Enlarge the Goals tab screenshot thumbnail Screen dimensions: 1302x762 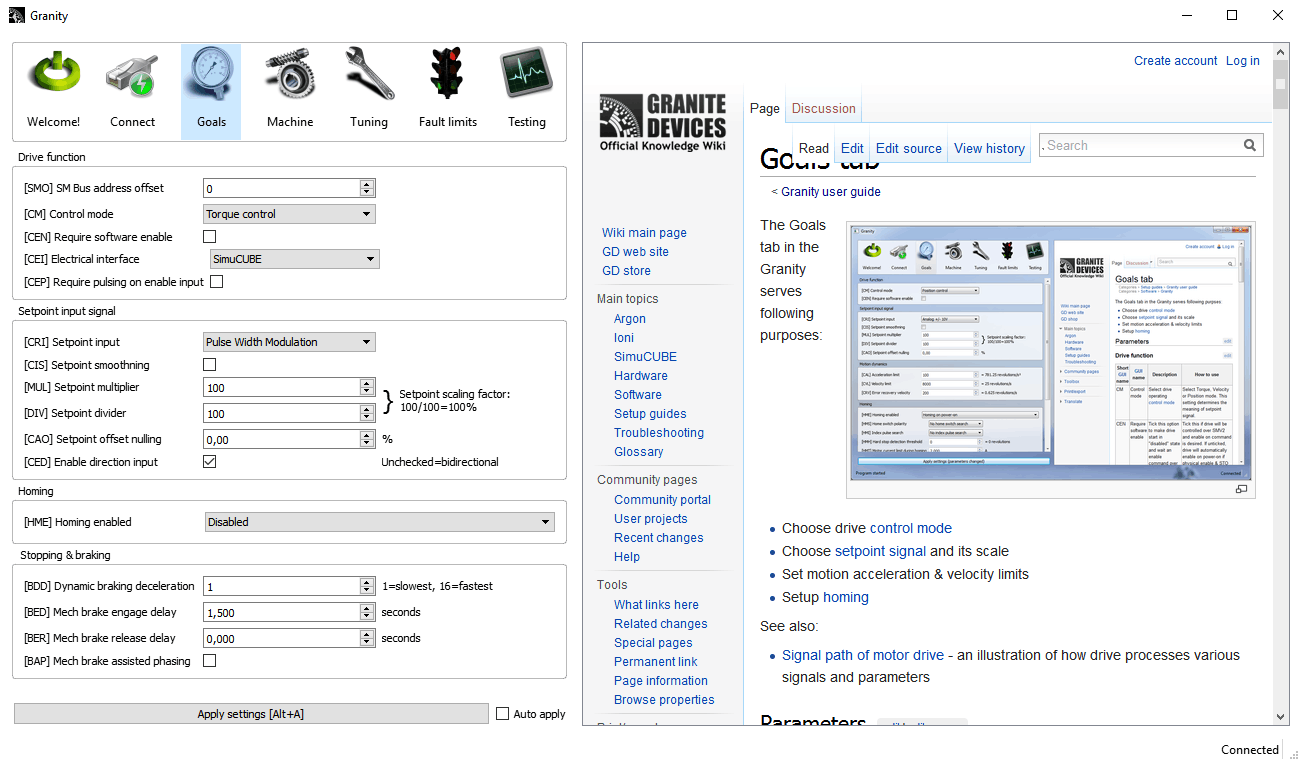[x=1050, y=351]
